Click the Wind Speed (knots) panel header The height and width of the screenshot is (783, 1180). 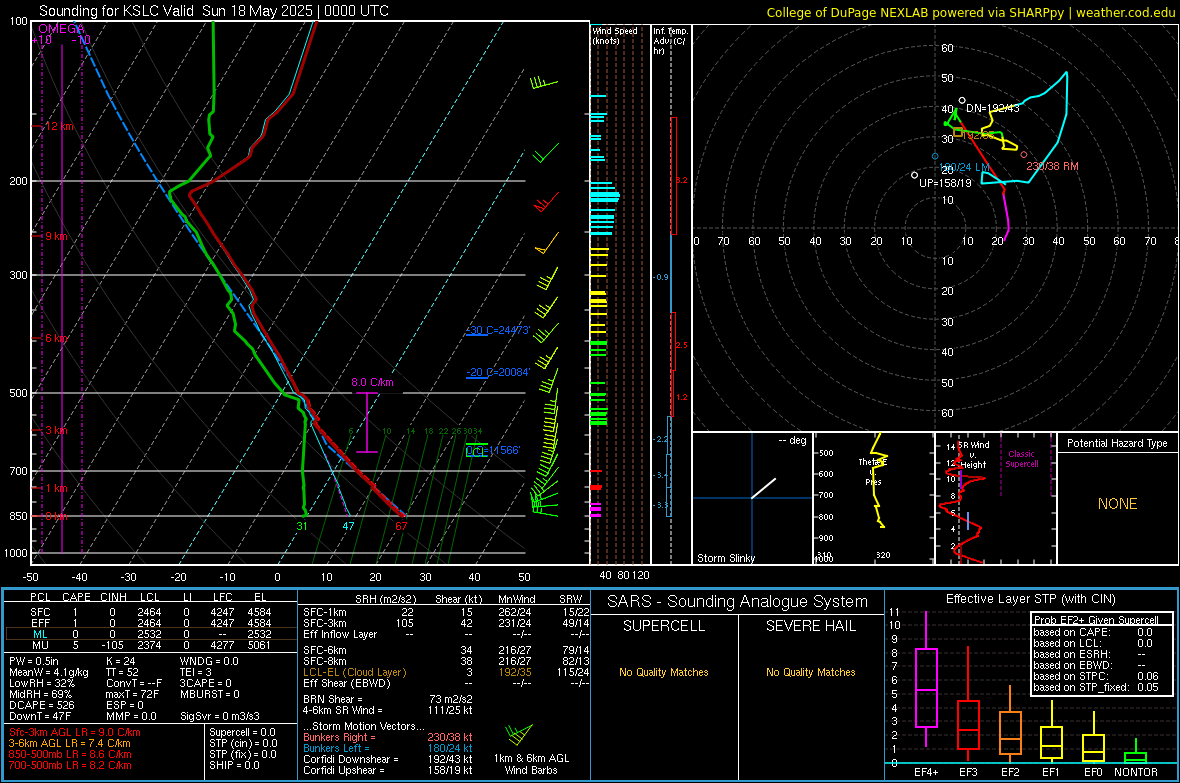615,35
